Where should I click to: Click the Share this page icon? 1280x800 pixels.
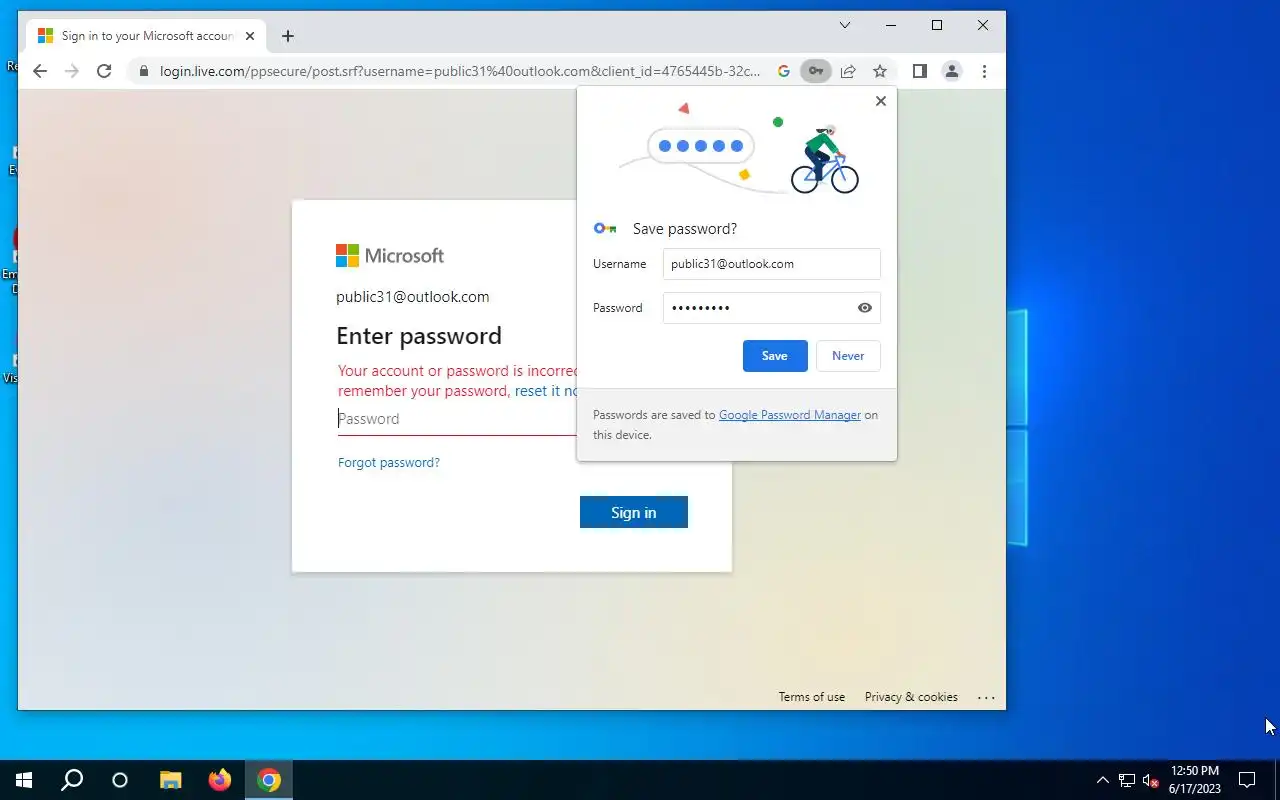point(848,71)
